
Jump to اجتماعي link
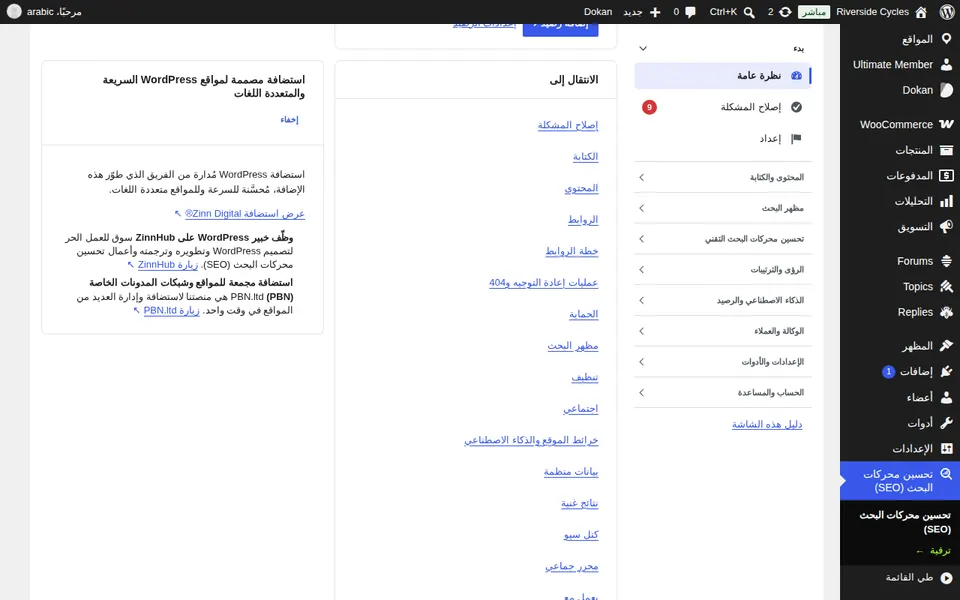(580, 409)
